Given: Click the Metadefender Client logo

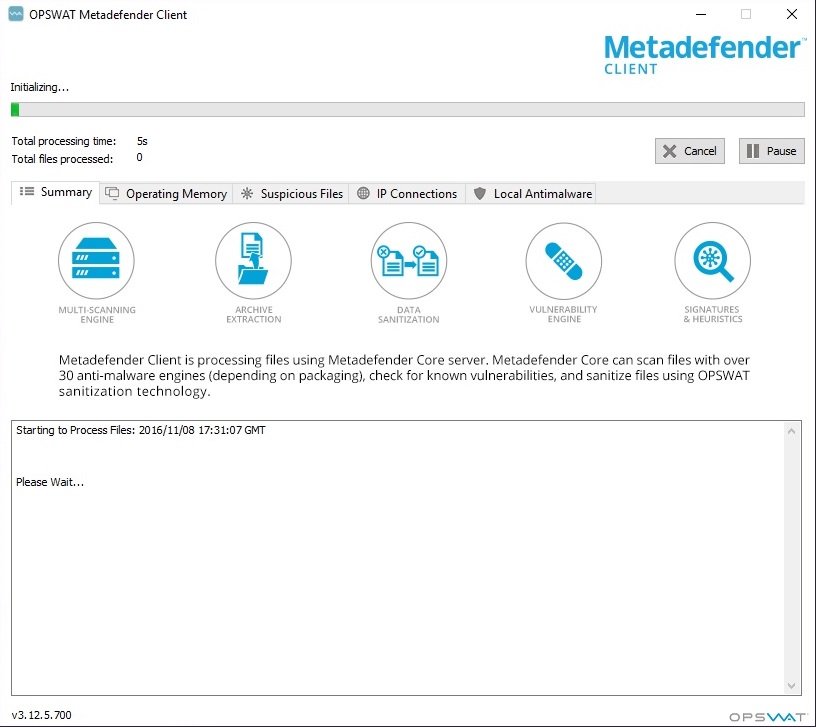Looking at the screenshot, I should click(704, 55).
